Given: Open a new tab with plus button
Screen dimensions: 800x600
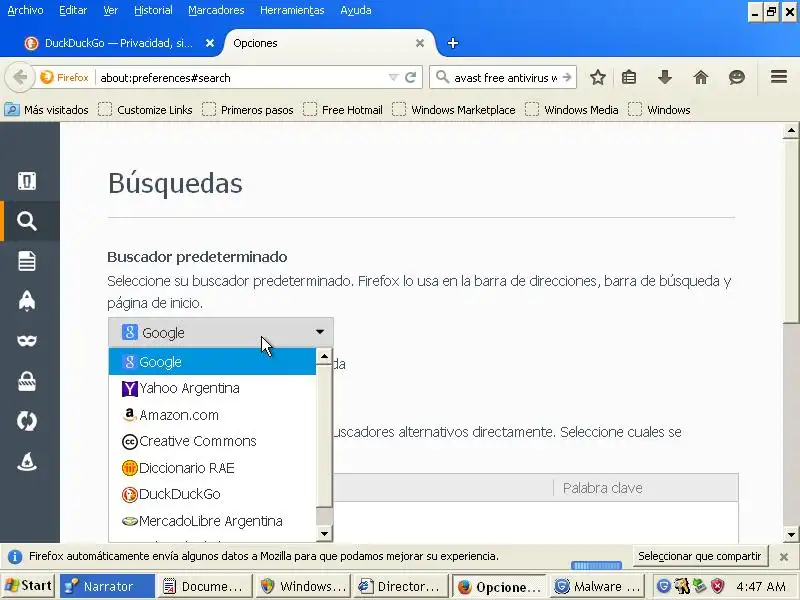Looking at the screenshot, I should click(453, 43).
